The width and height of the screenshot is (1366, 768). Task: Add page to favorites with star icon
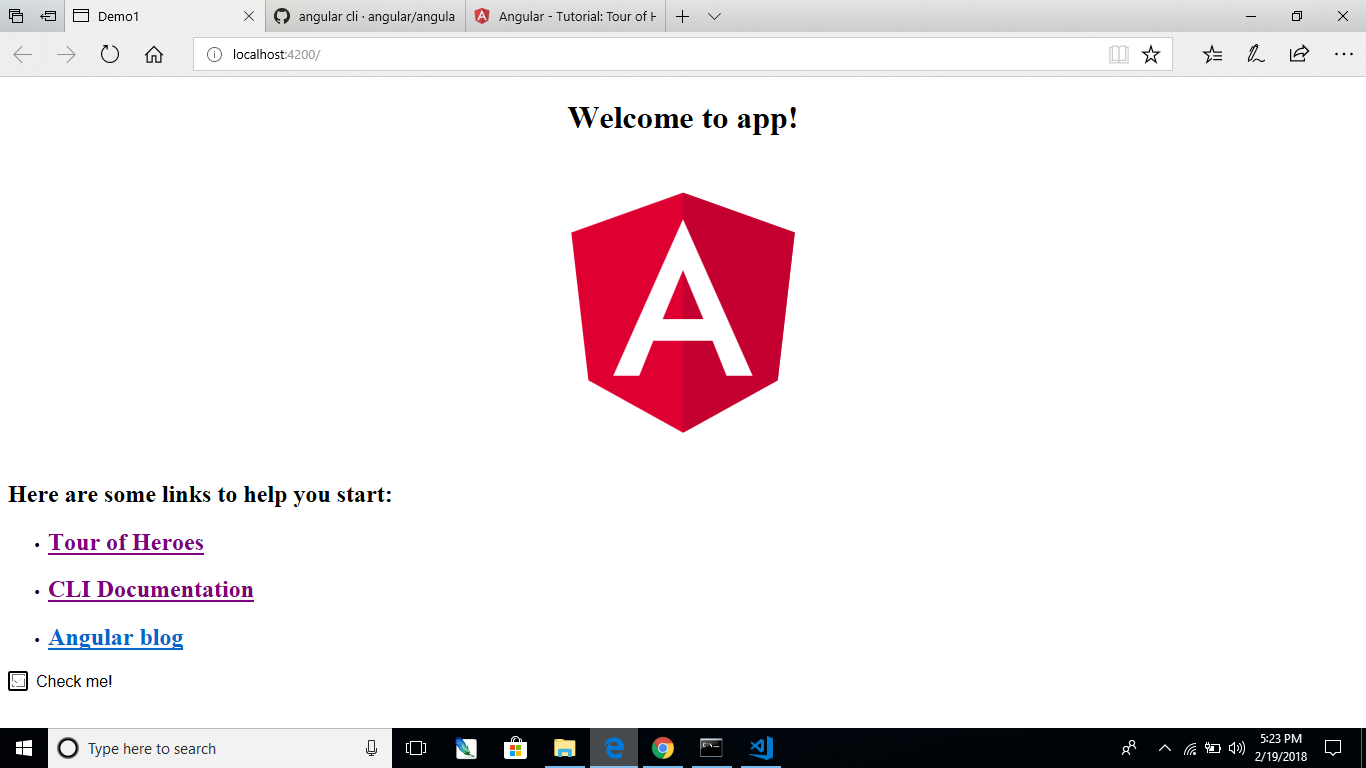[x=1151, y=55]
